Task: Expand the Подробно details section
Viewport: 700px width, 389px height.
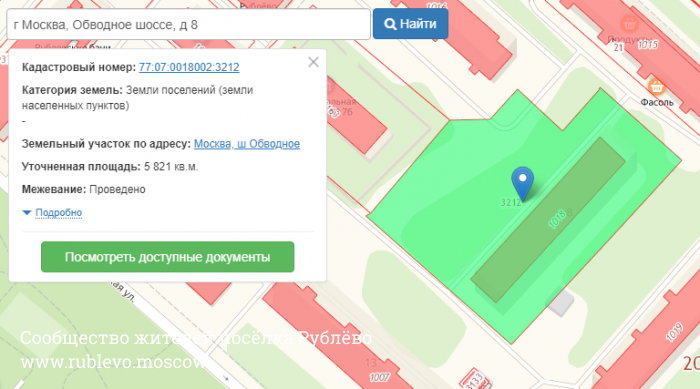Action: [58, 213]
